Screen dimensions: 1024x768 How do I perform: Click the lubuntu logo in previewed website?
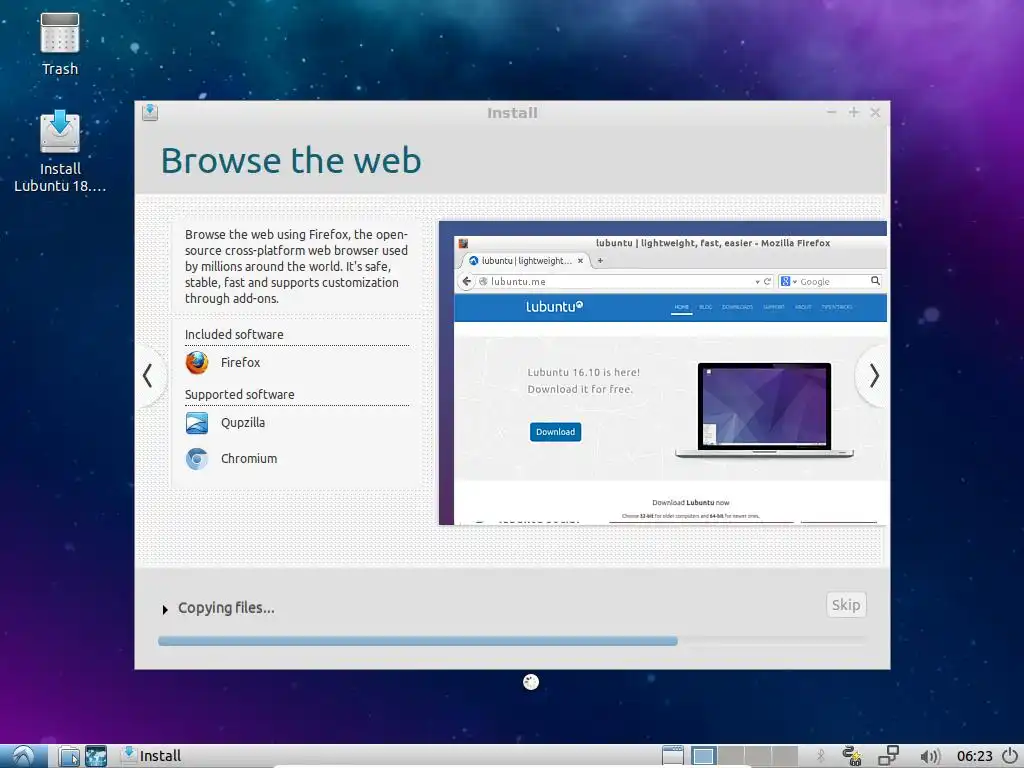point(554,306)
